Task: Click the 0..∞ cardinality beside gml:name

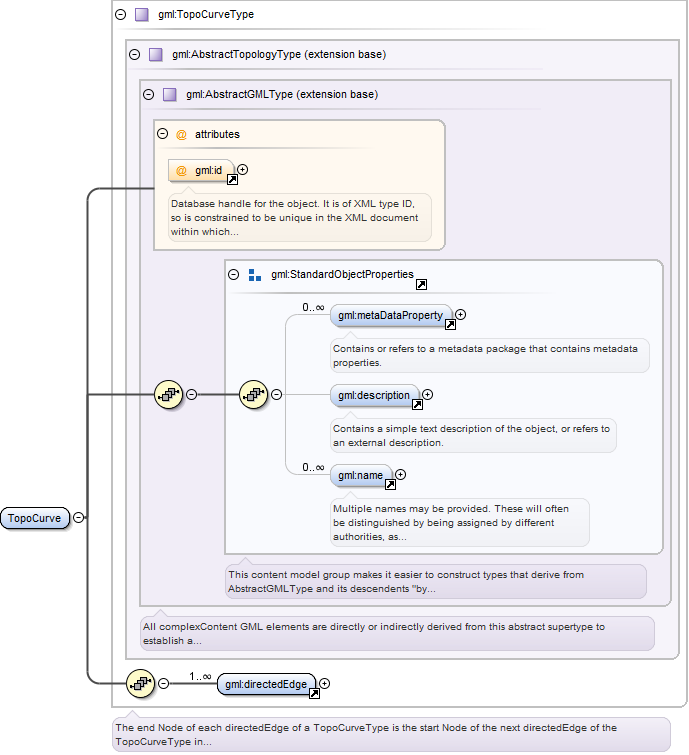Action: coord(313,467)
